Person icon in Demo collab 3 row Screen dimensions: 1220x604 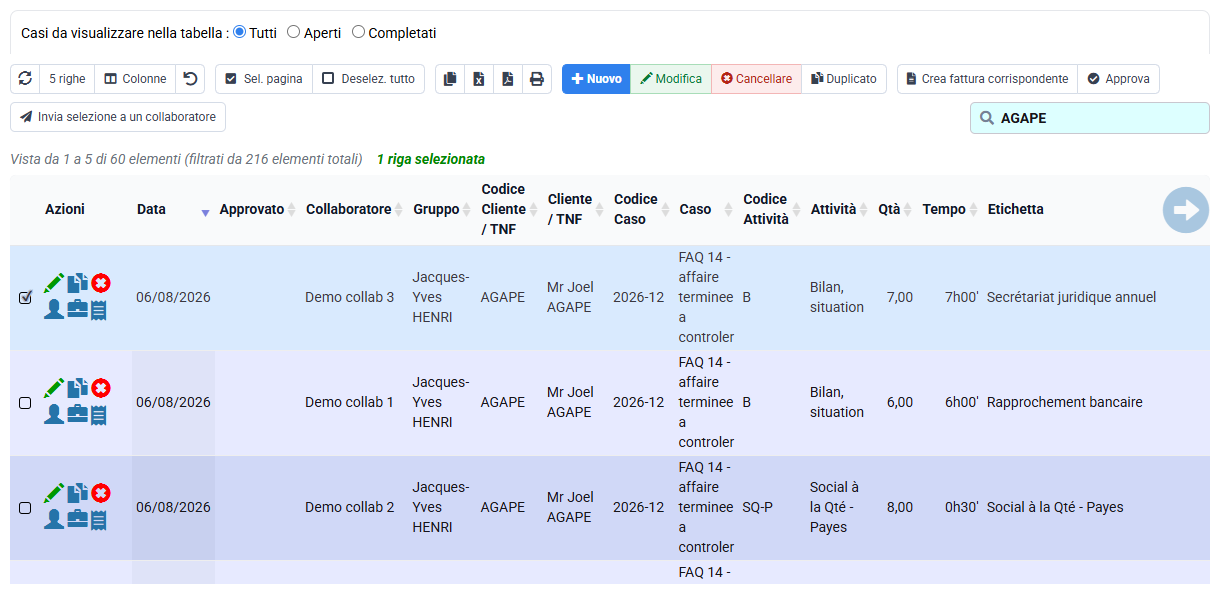pos(54,309)
